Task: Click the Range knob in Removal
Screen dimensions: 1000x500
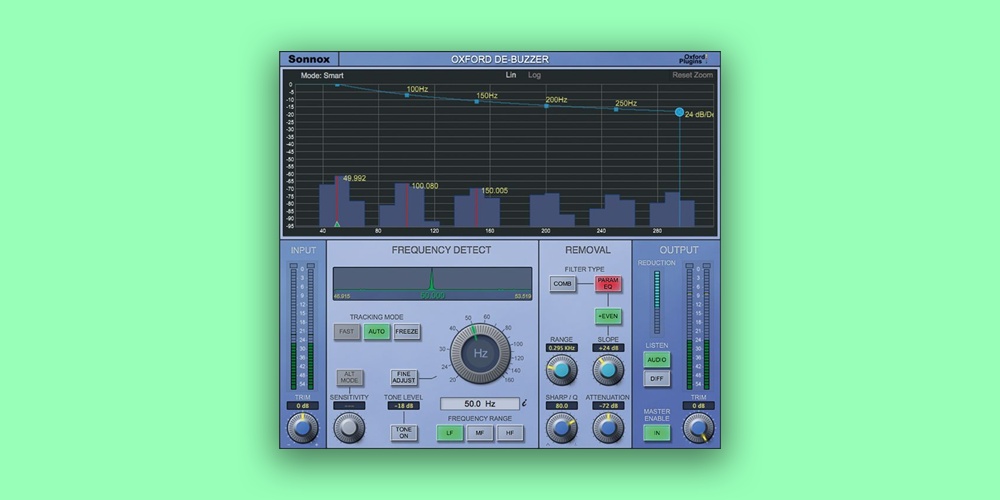Action: point(561,370)
